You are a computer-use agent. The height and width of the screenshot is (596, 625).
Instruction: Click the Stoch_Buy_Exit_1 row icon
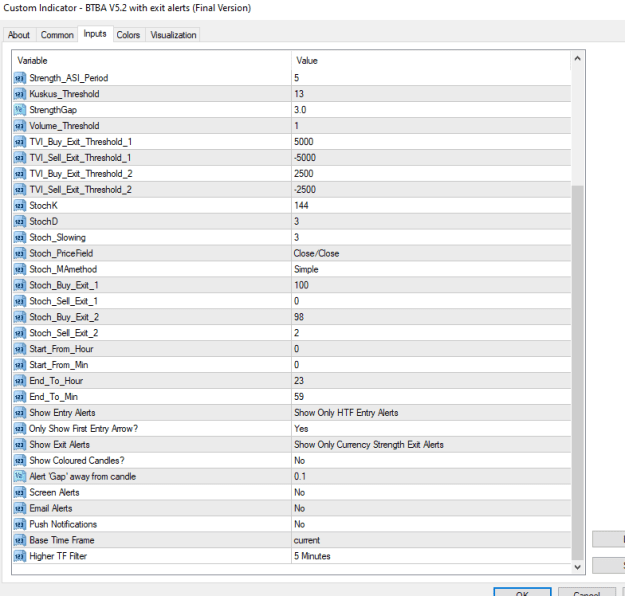pyautogui.click(x=20, y=285)
